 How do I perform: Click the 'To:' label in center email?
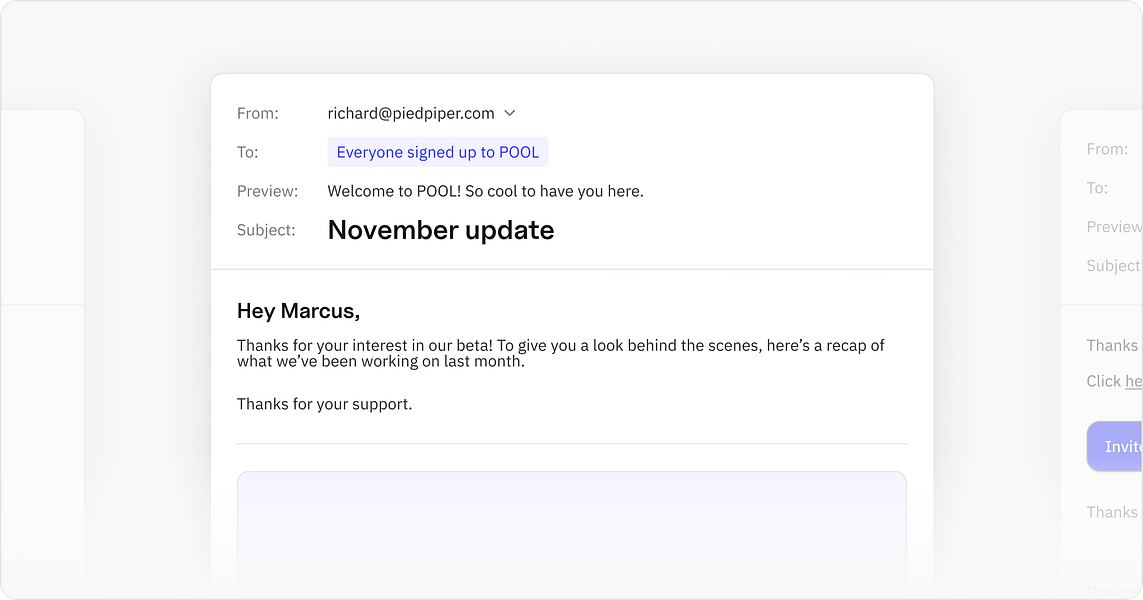coord(247,152)
